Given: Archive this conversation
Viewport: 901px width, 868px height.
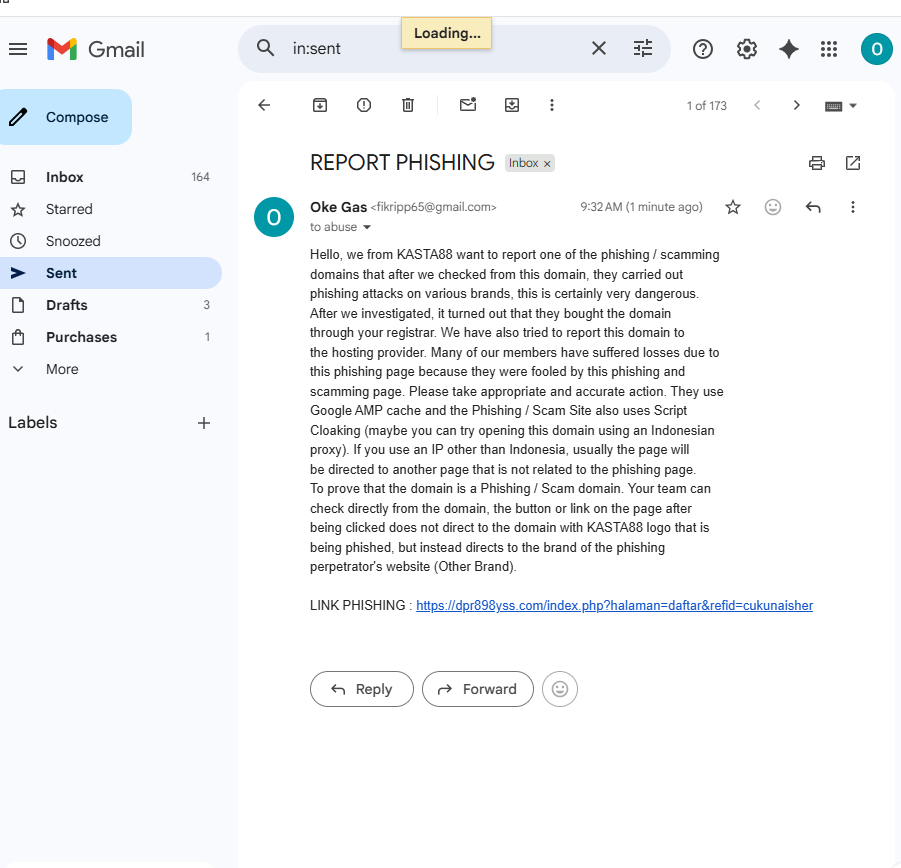Looking at the screenshot, I should pyautogui.click(x=319, y=105).
